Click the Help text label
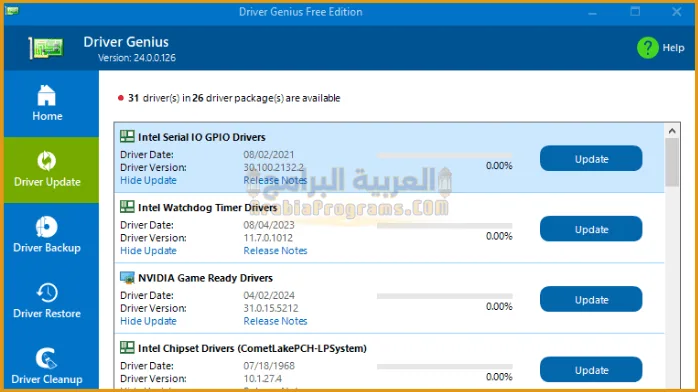The height and width of the screenshot is (392, 698). pos(673,48)
